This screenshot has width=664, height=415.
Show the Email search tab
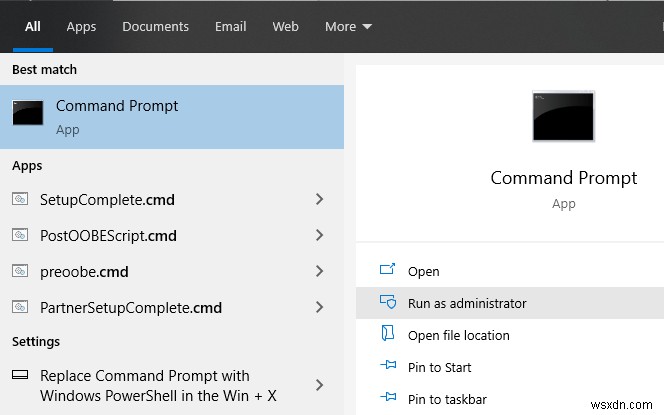[x=230, y=27]
